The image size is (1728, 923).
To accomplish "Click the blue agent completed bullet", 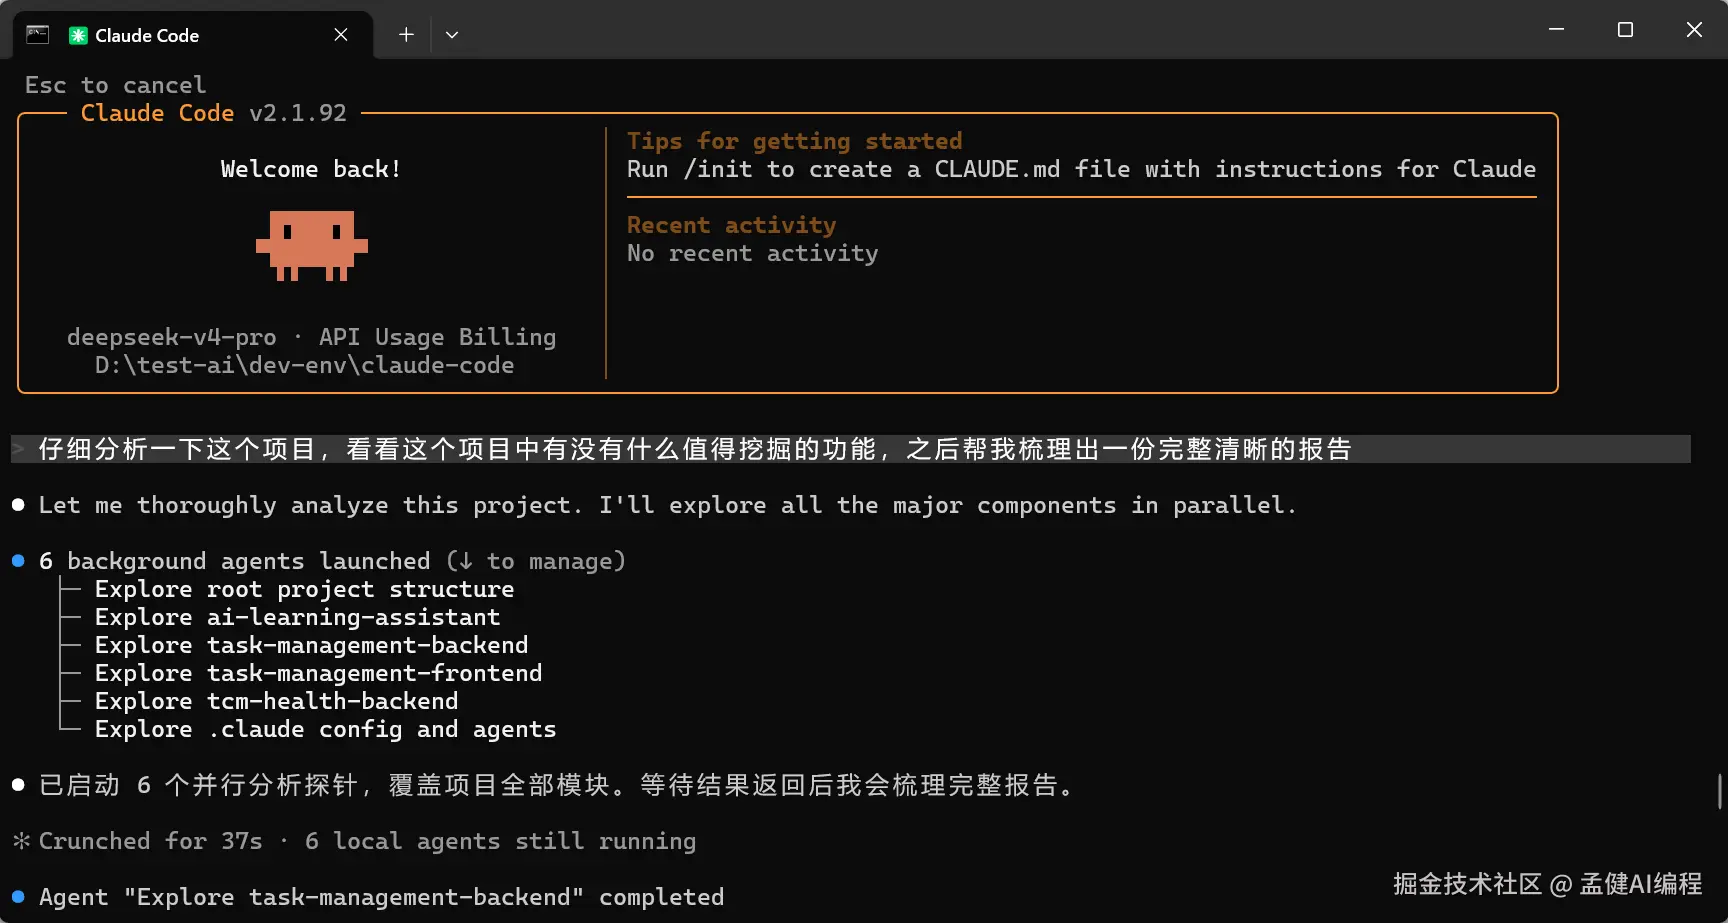I will (18, 897).
